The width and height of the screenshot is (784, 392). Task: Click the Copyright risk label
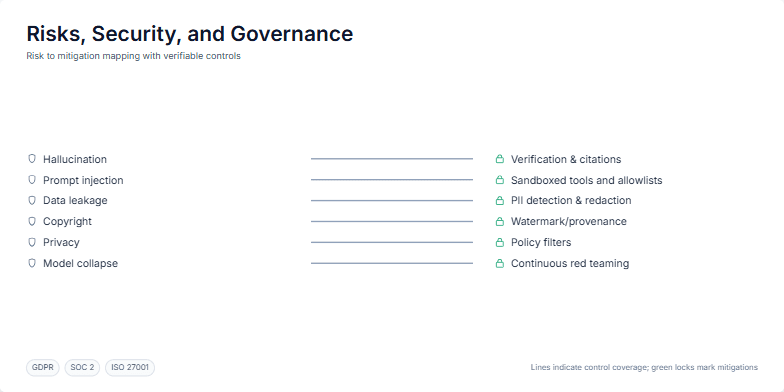coord(68,222)
